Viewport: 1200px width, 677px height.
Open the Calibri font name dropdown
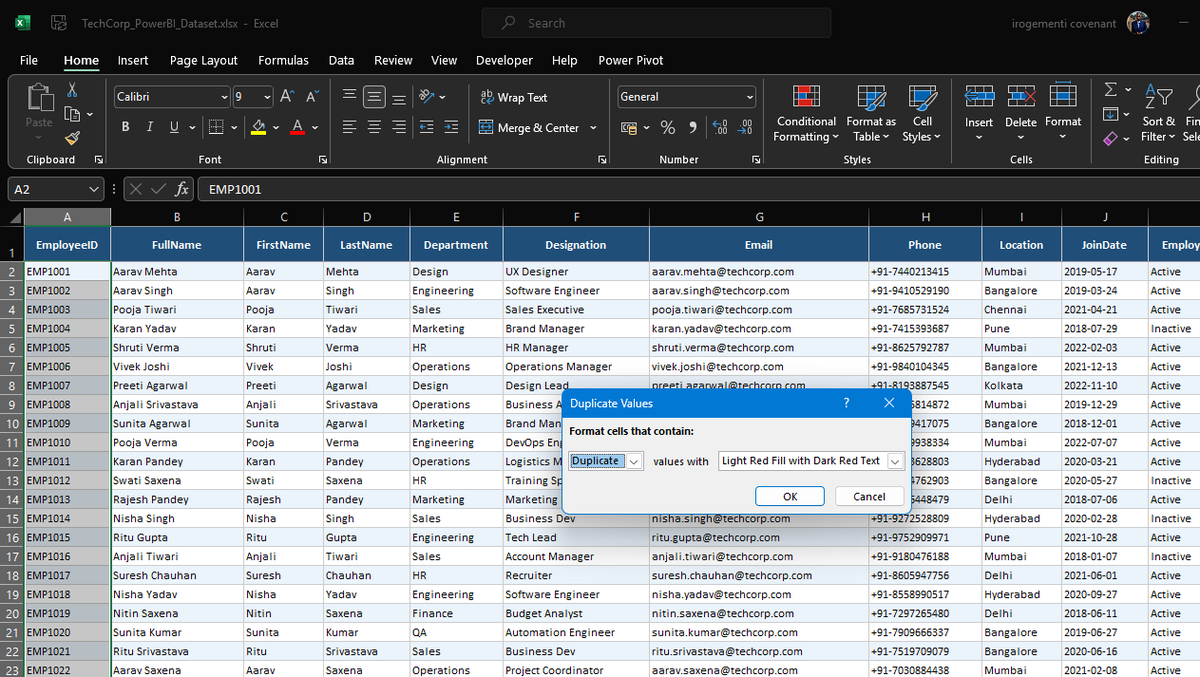point(225,97)
